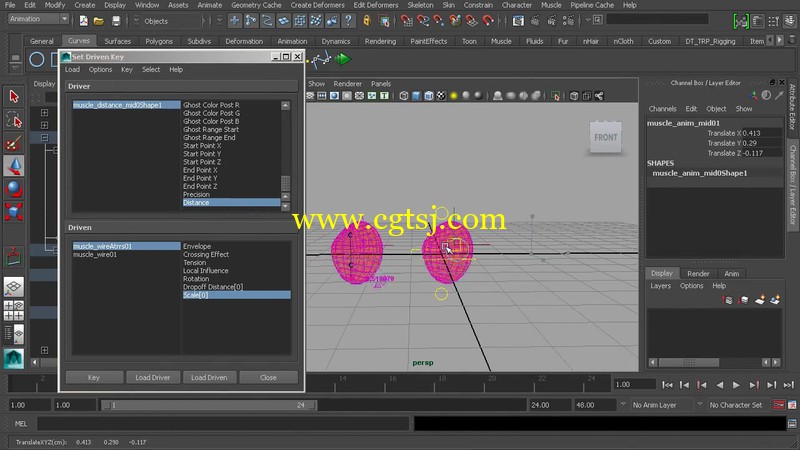800x450 pixels.
Task: Go to start of playback range
Action: click(667, 385)
